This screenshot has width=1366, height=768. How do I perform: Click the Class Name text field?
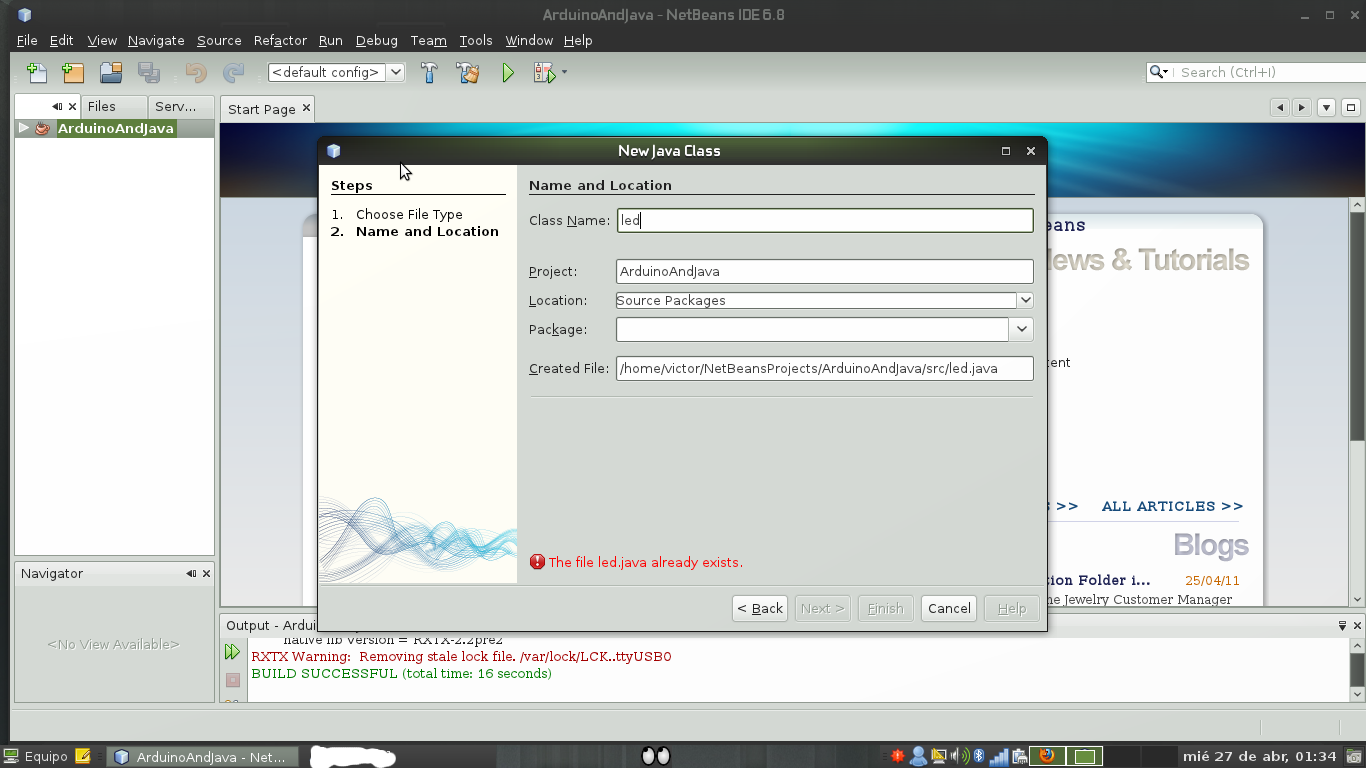[824, 220]
